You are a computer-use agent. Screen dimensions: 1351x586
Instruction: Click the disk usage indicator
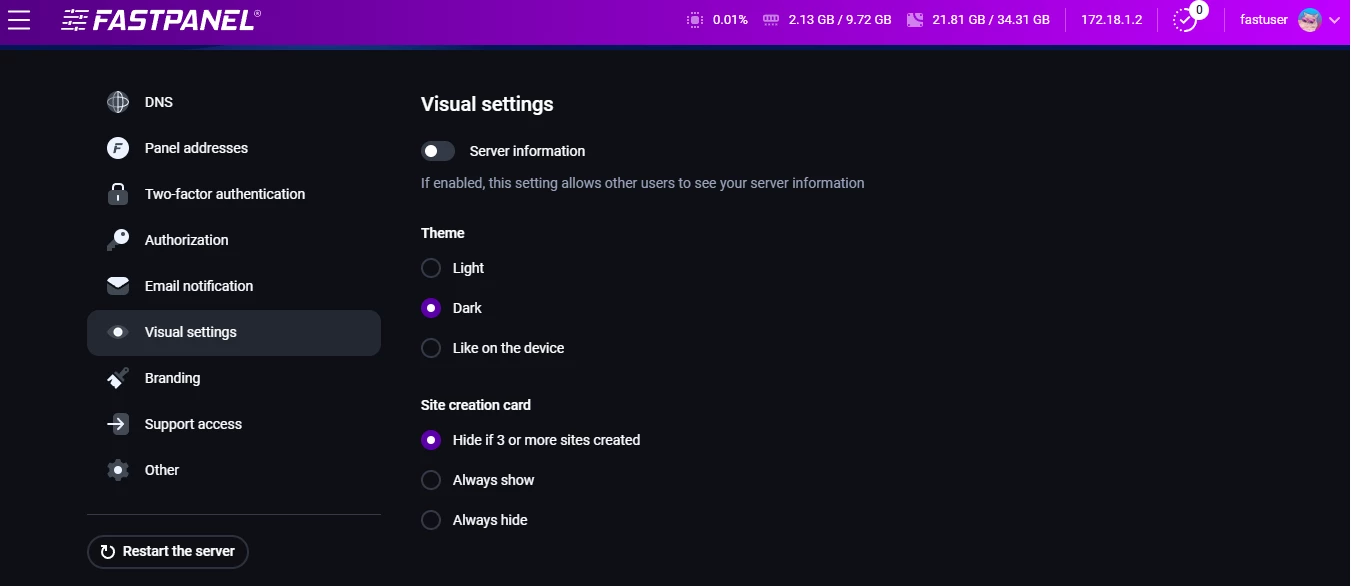coord(977,19)
